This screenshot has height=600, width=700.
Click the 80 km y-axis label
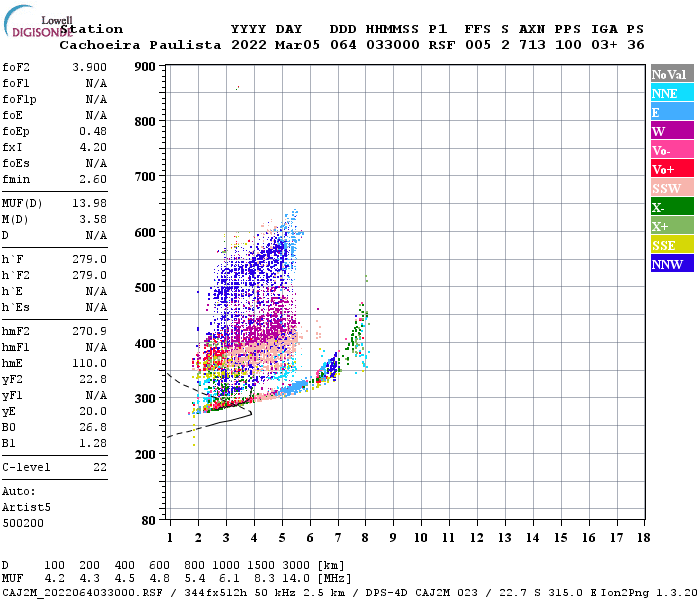(149, 520)
